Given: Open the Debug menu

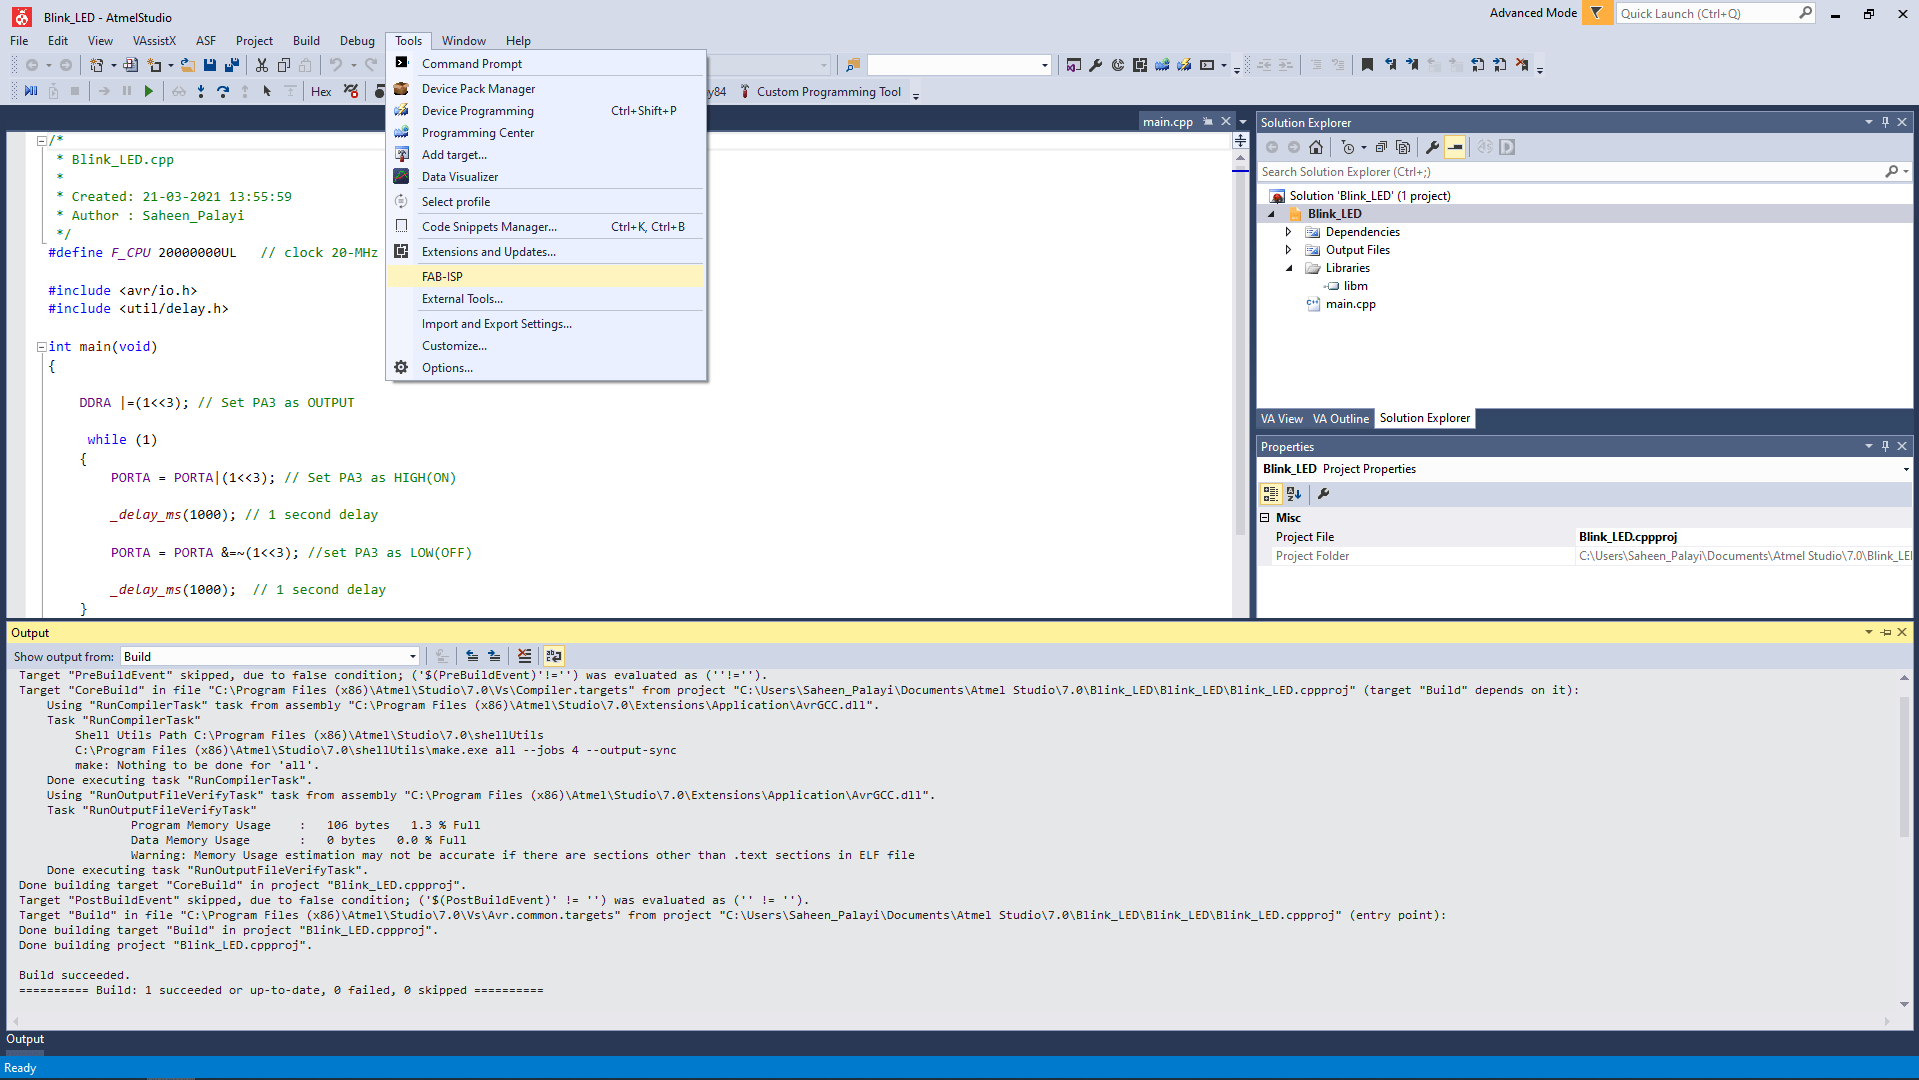Looking at the screenshot, I should pos(357,41).
